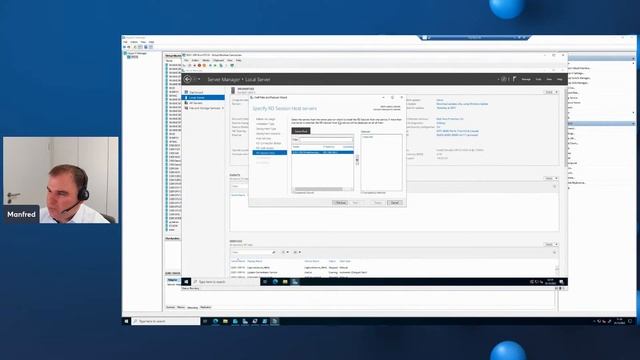
Task: Select RD Web Access wizard step
Action: pos(265,148)
